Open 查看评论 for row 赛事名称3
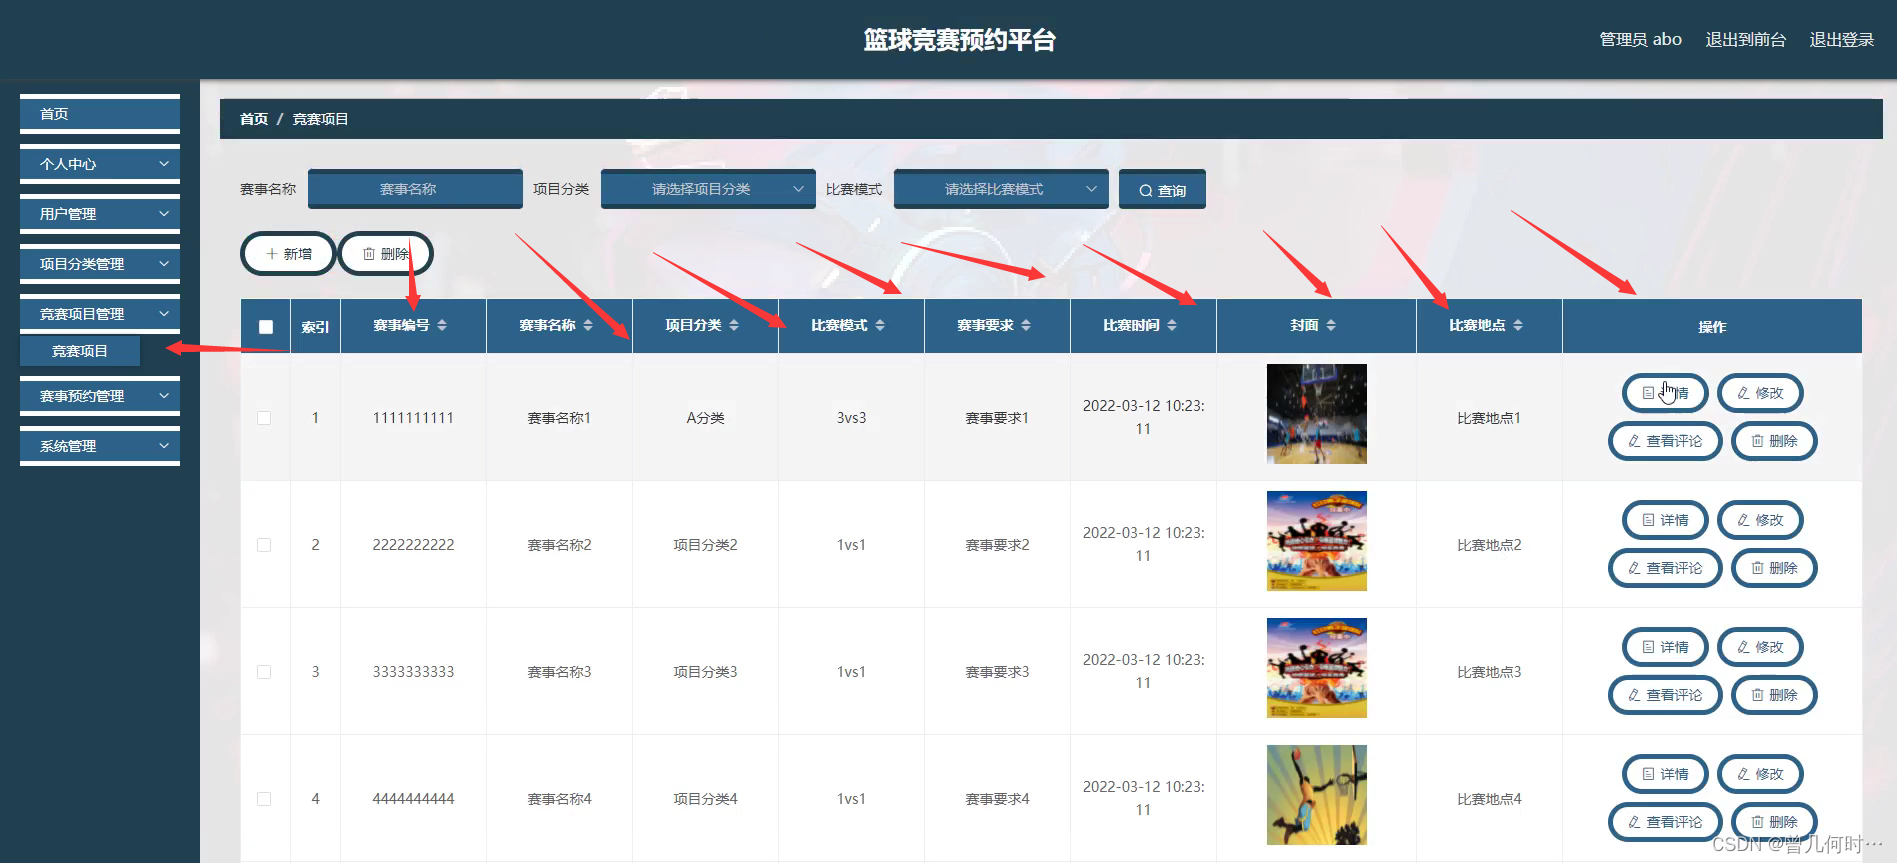Viewport: 1897px width, 863px height. 1665,695
